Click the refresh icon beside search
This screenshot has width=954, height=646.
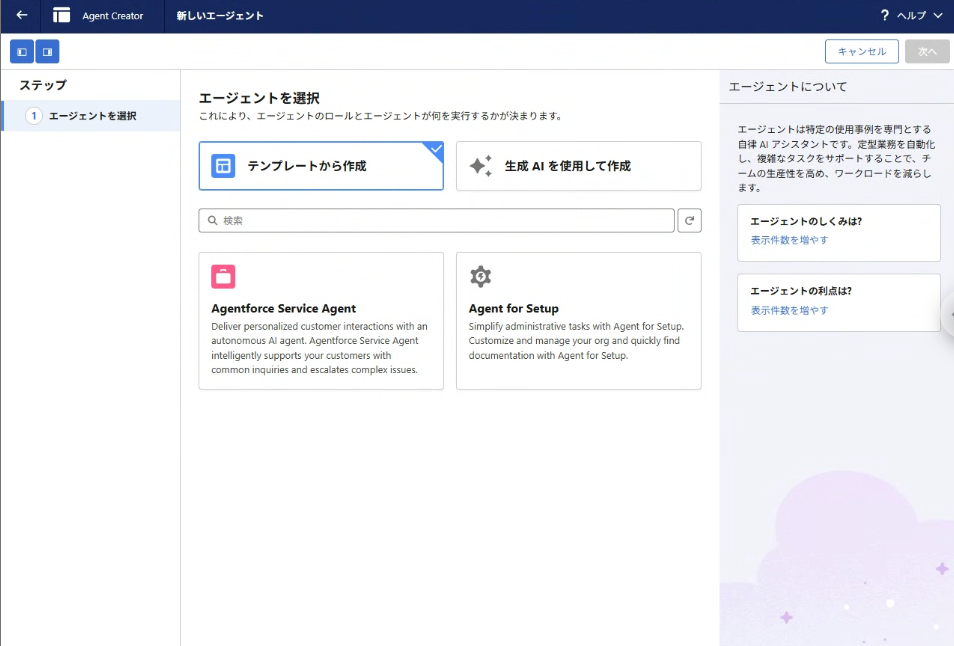[x=689, y=220]
